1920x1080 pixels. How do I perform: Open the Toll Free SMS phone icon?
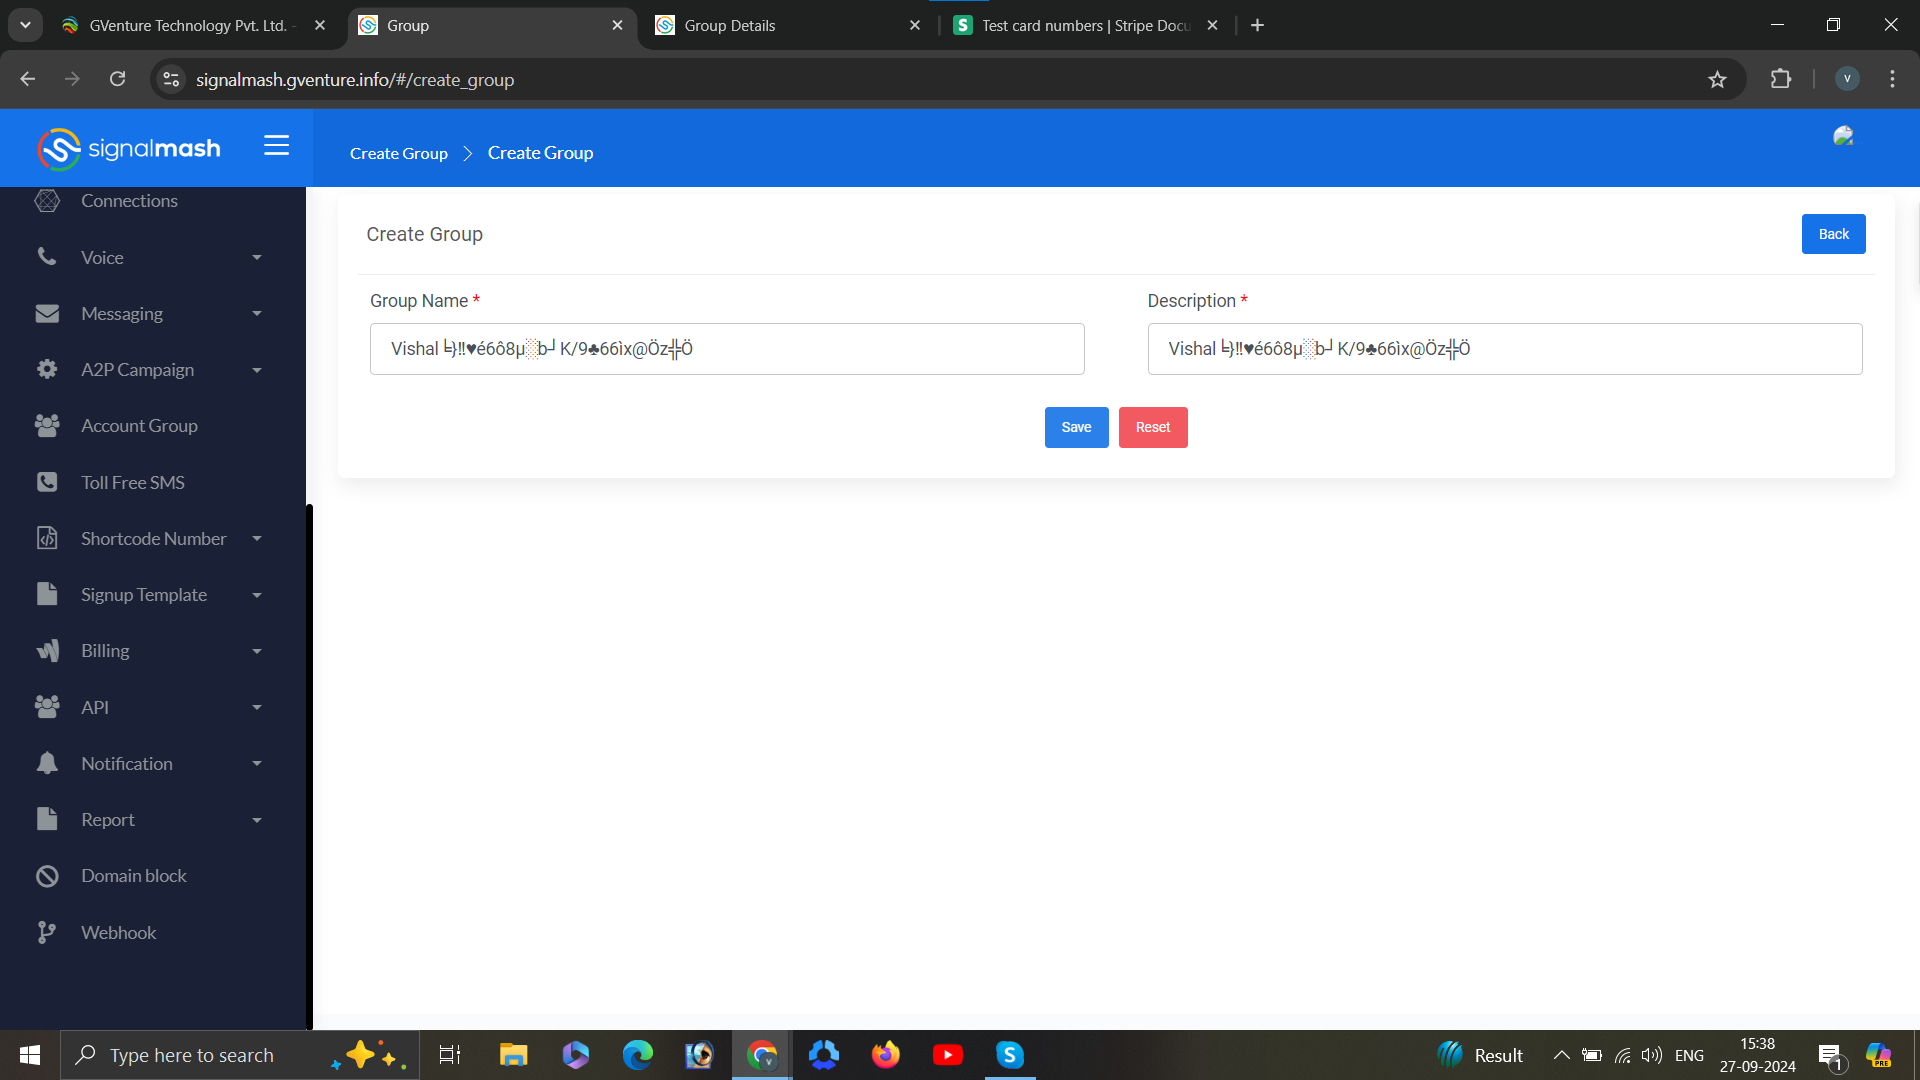click(x=47, y=482)
